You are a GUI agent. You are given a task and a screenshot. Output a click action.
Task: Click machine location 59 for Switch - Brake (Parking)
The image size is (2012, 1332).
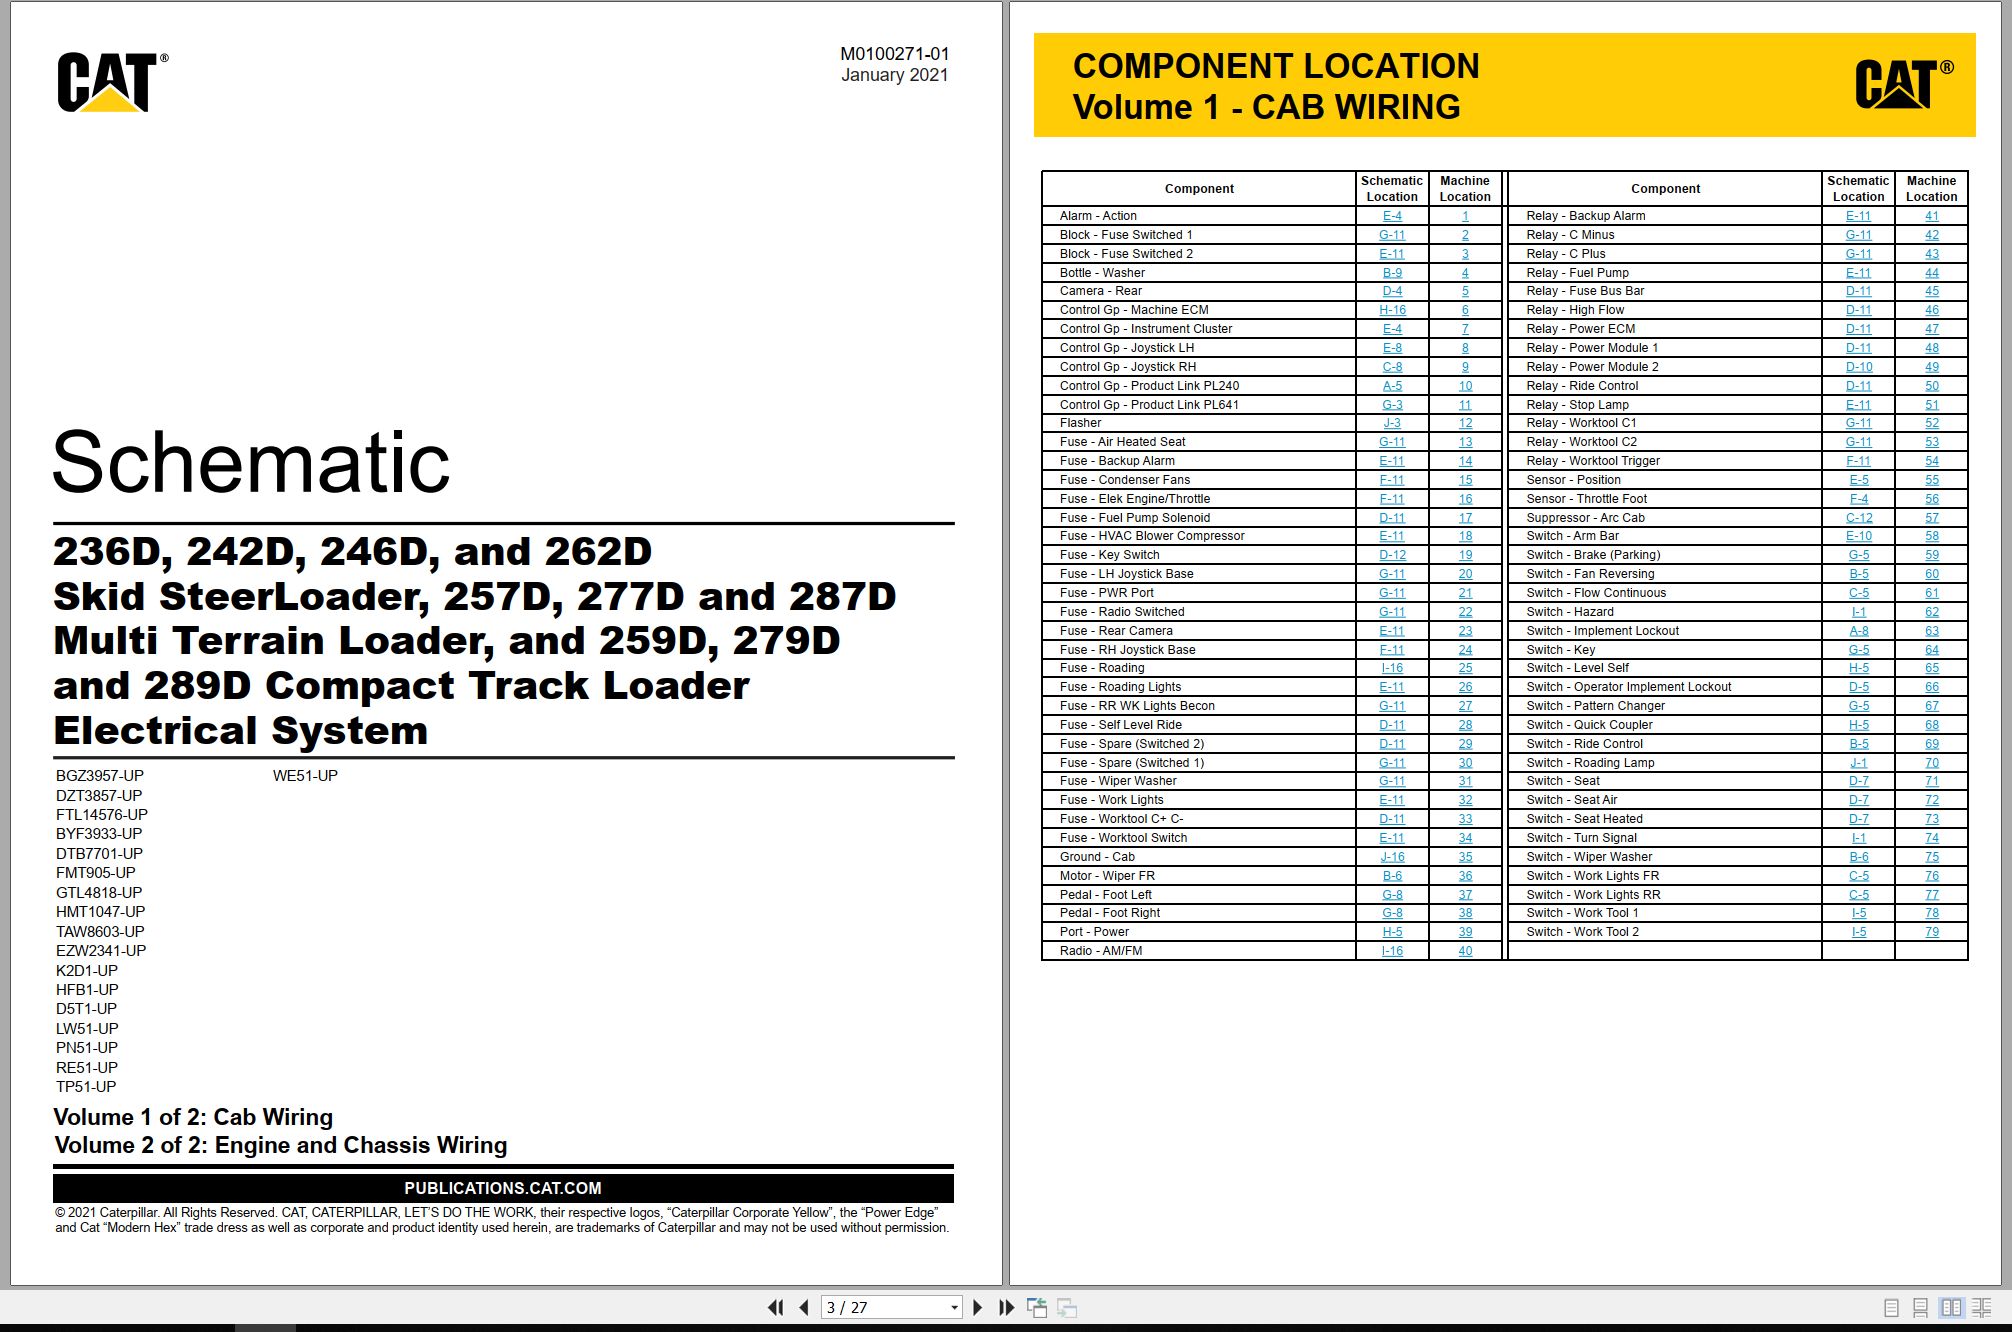point(1931,555)
